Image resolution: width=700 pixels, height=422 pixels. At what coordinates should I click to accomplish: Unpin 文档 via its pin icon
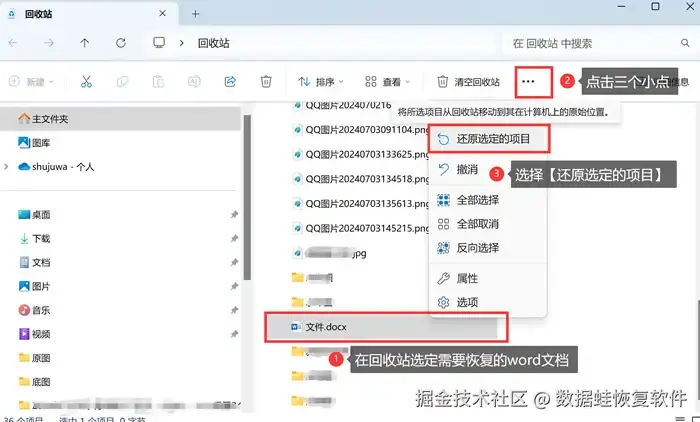234,263
